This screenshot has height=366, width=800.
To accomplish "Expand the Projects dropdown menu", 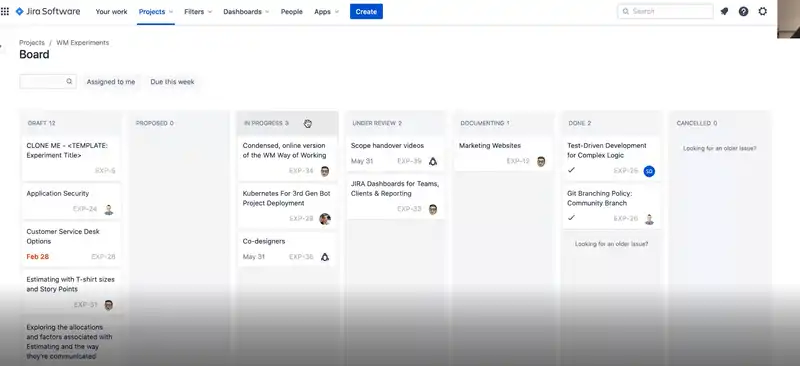I will 156,11.
